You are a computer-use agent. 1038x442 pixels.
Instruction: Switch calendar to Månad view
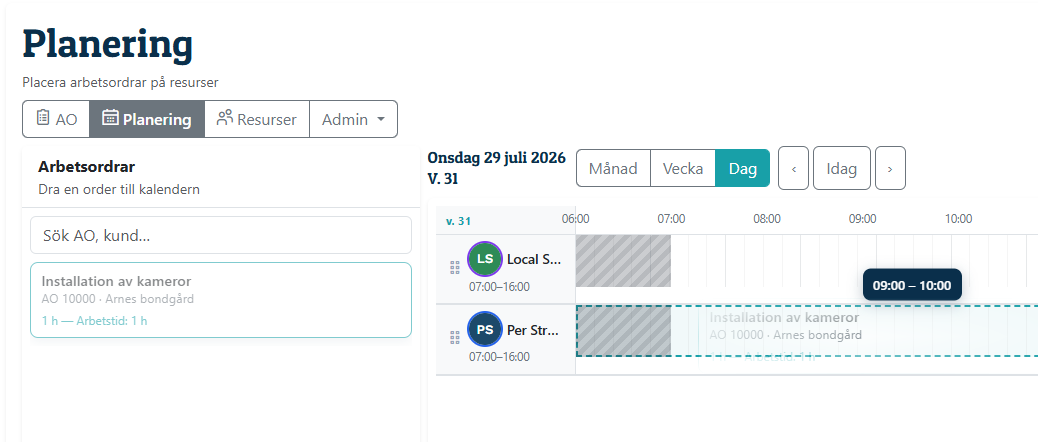[x=613, y=168]
